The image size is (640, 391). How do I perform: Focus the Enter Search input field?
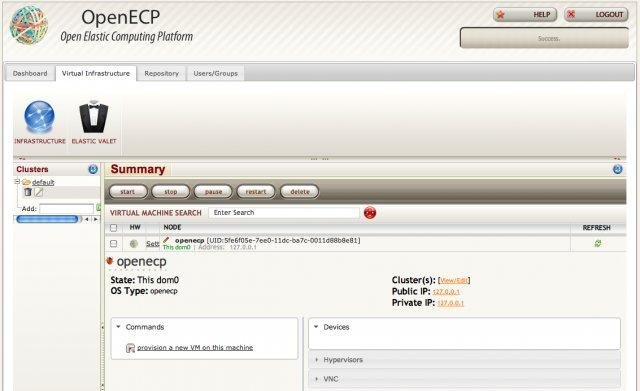coord(284,213)
